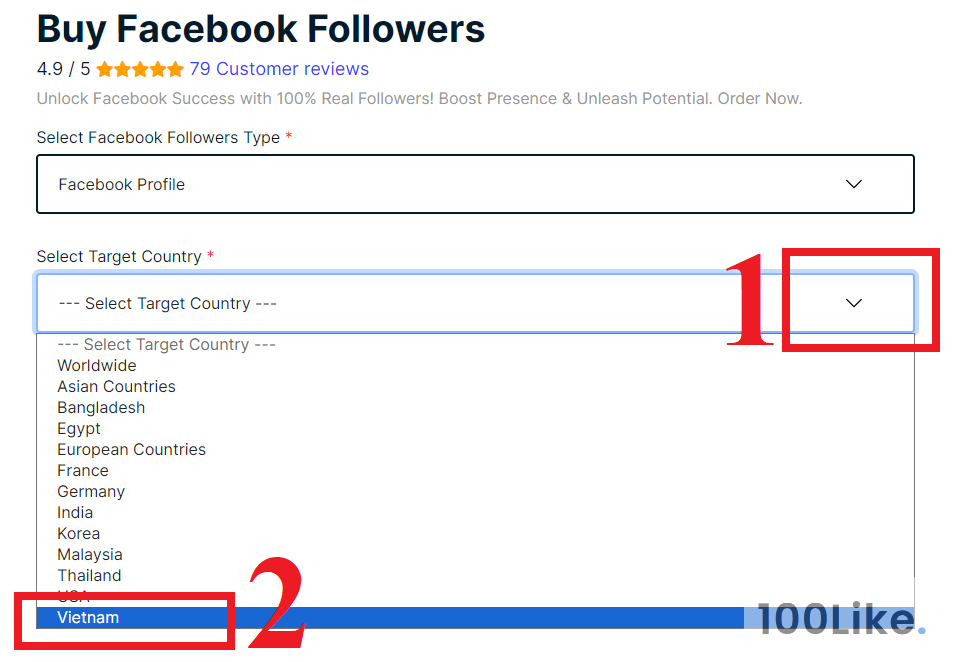954x662 pixels.
Task: Pick Germany as target country
Action: click(91, 492)
